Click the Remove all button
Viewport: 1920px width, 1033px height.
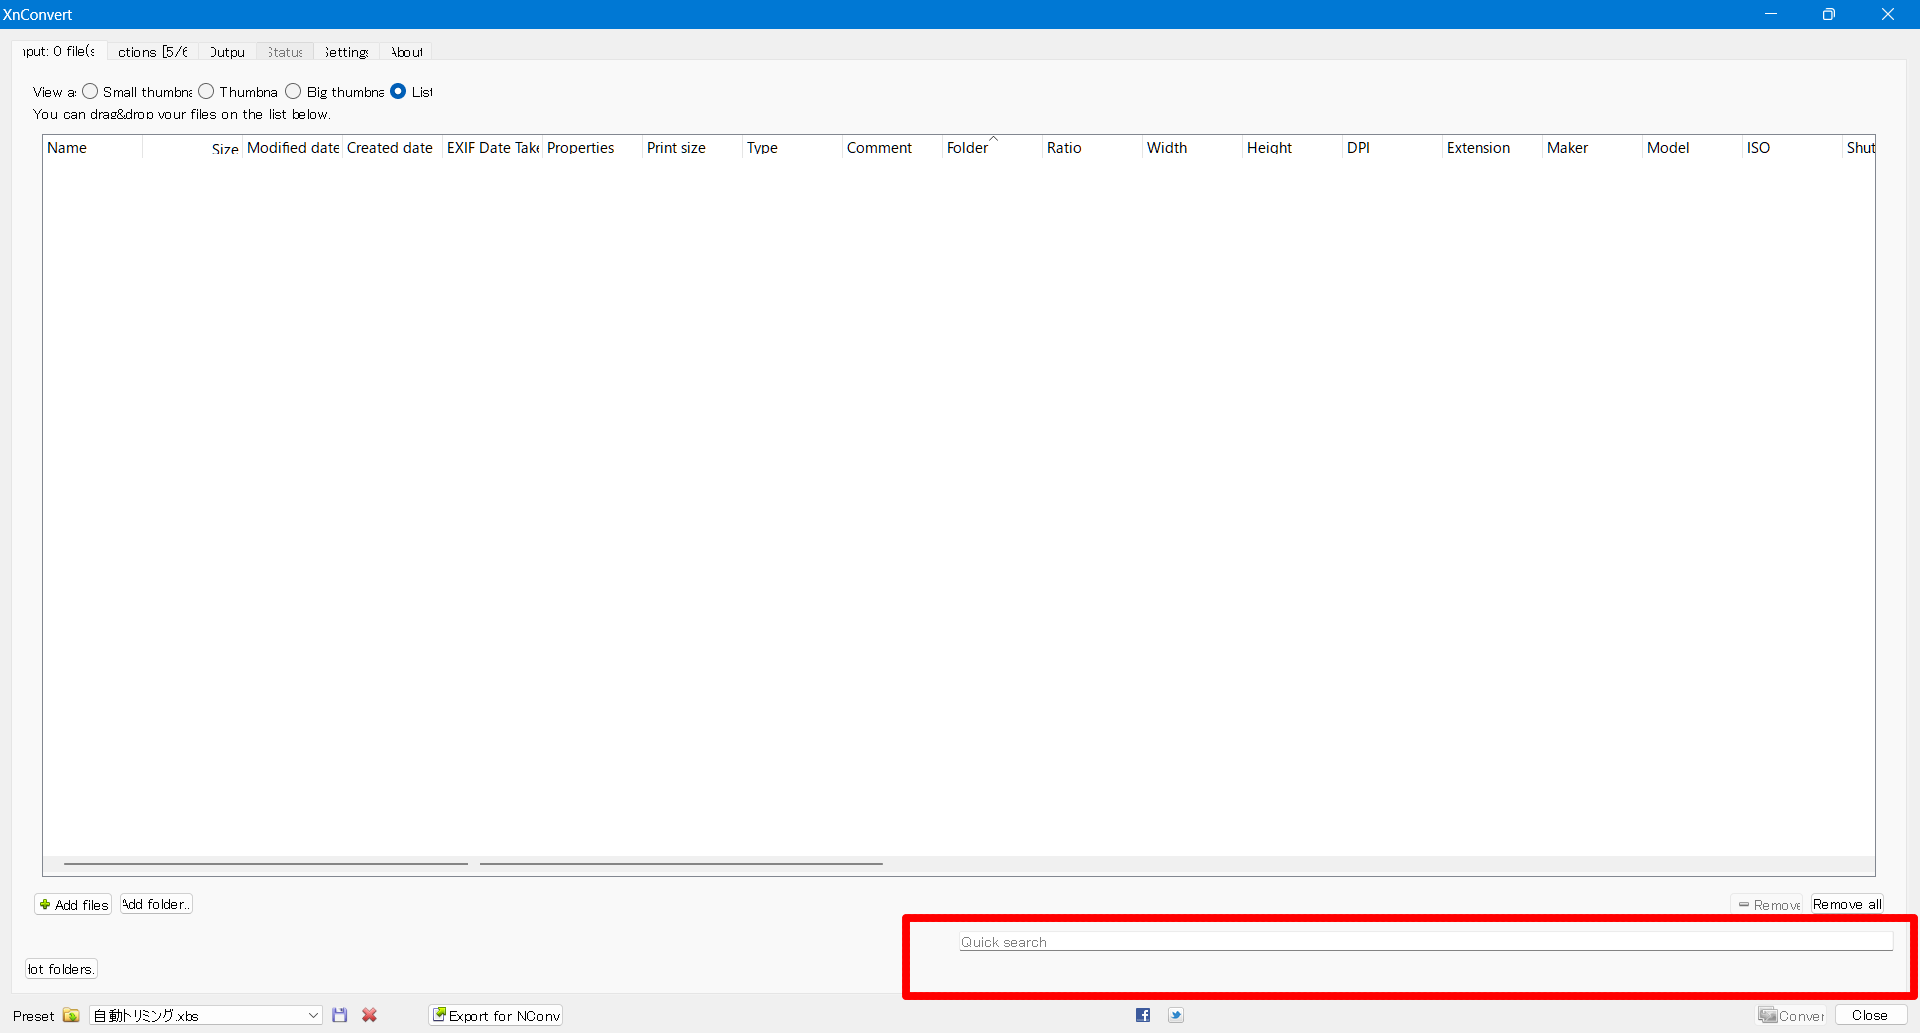click(x=1847, y=904)
